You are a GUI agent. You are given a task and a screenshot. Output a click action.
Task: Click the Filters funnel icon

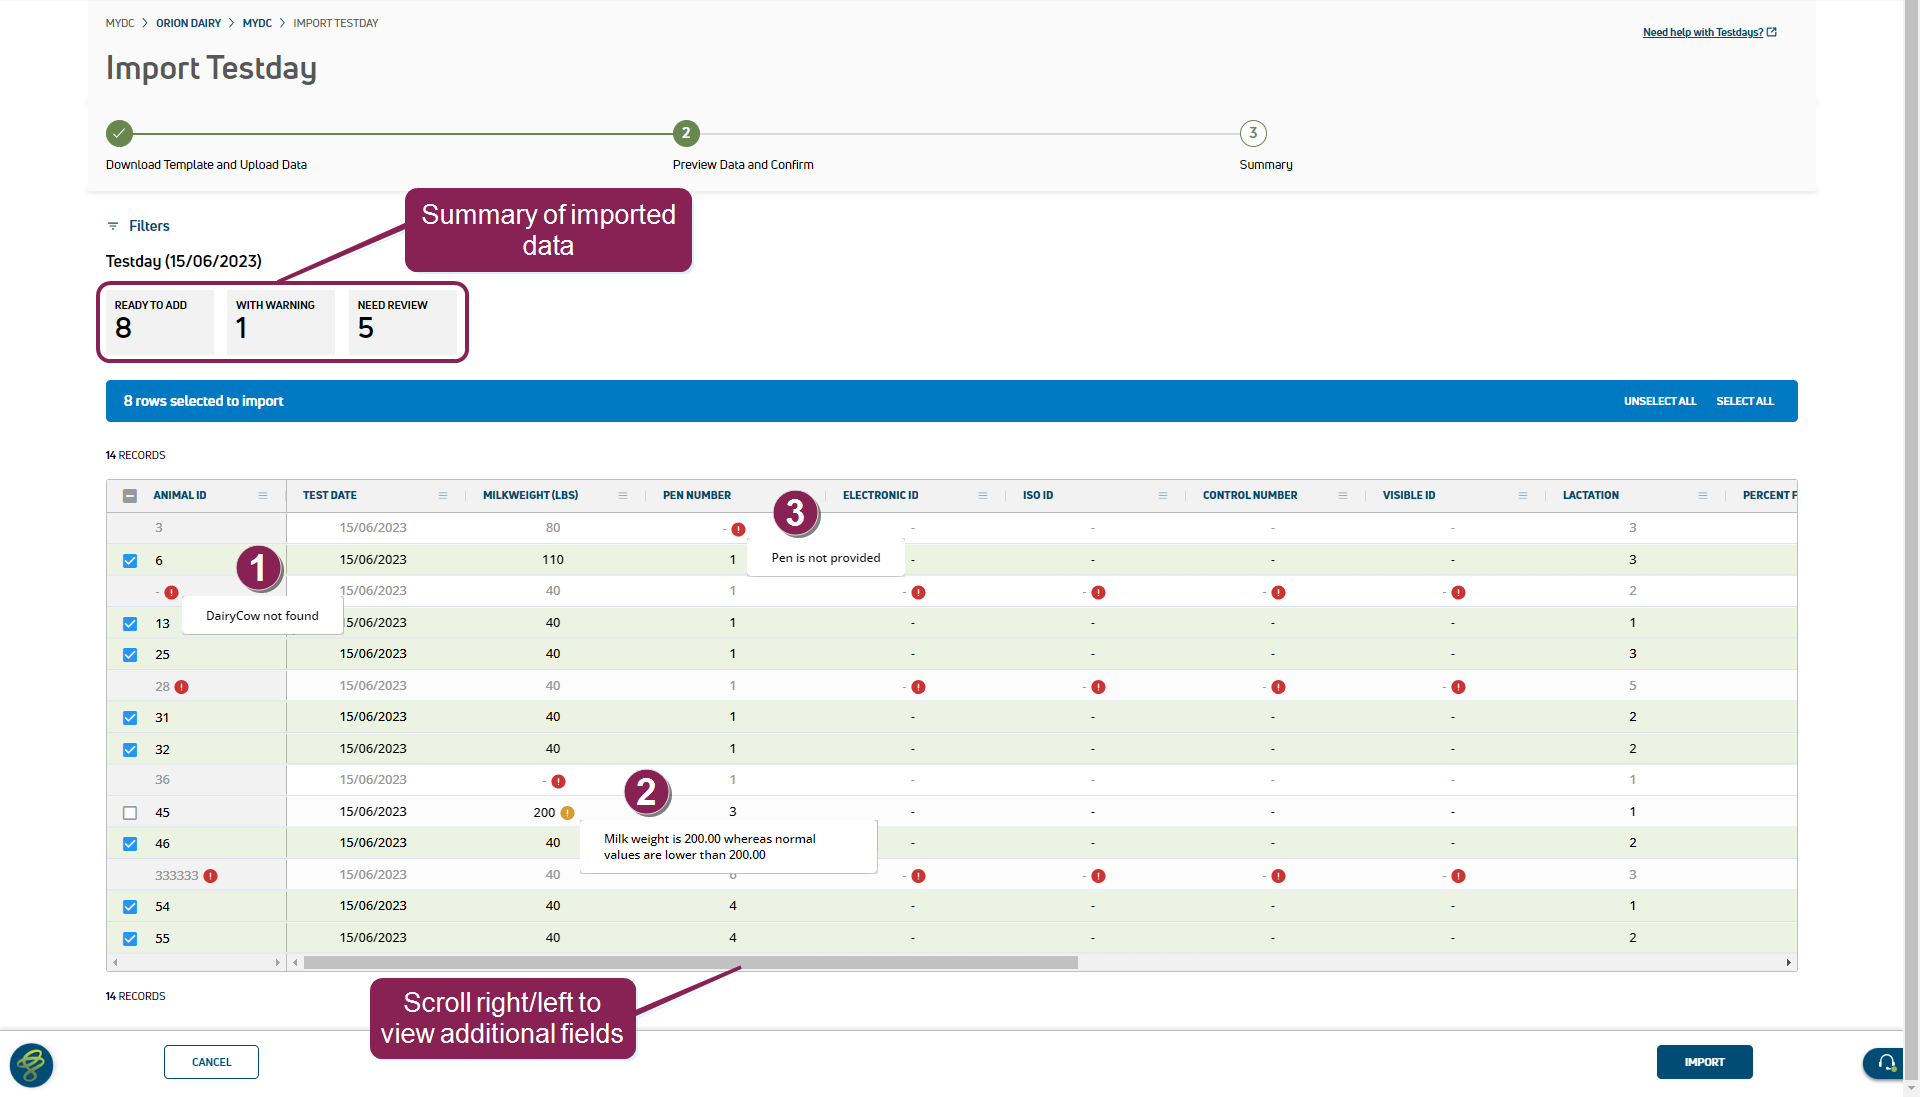coord(113,226)
